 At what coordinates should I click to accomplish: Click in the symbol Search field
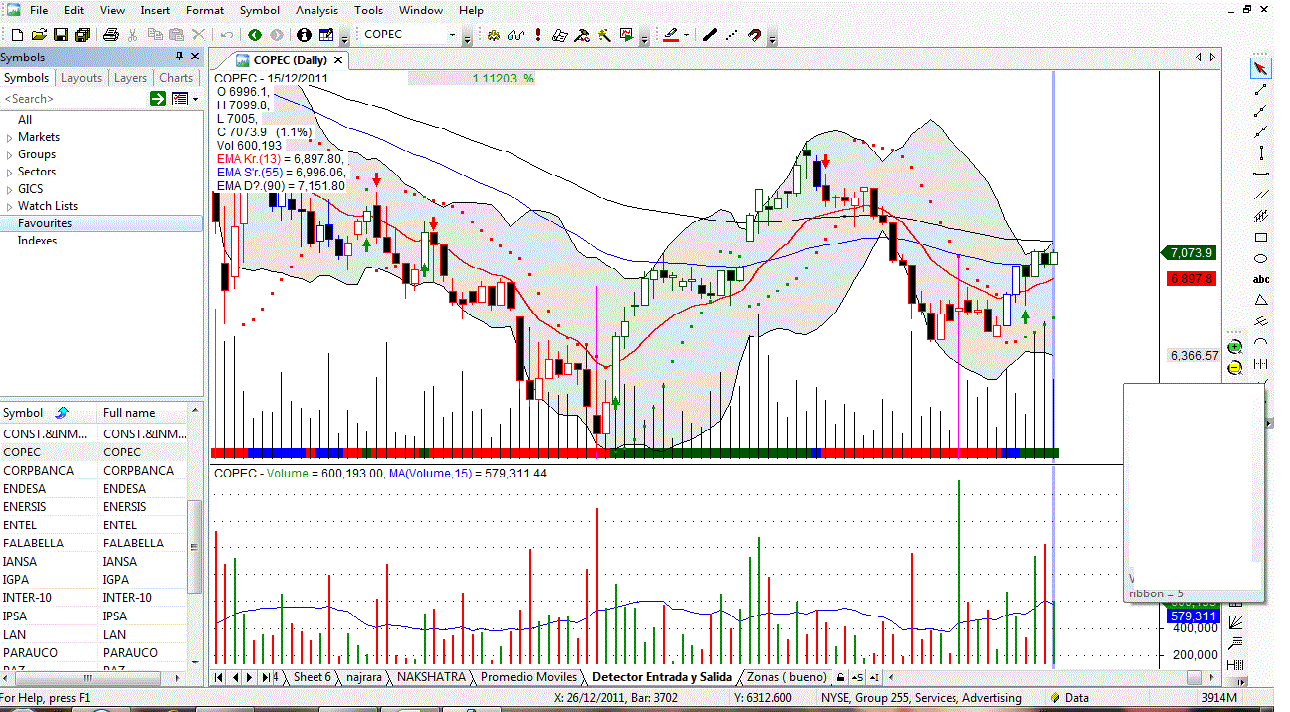[x=74, y=98]
